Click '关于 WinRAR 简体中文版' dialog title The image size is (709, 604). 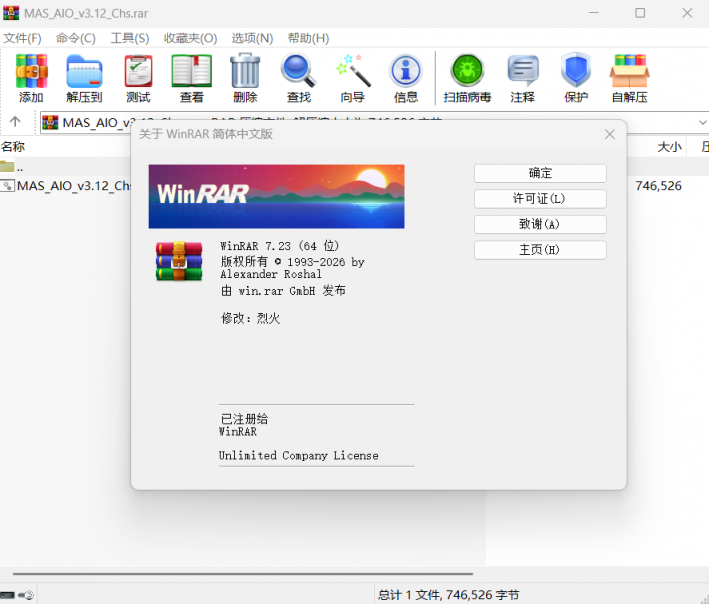[206, 134]
